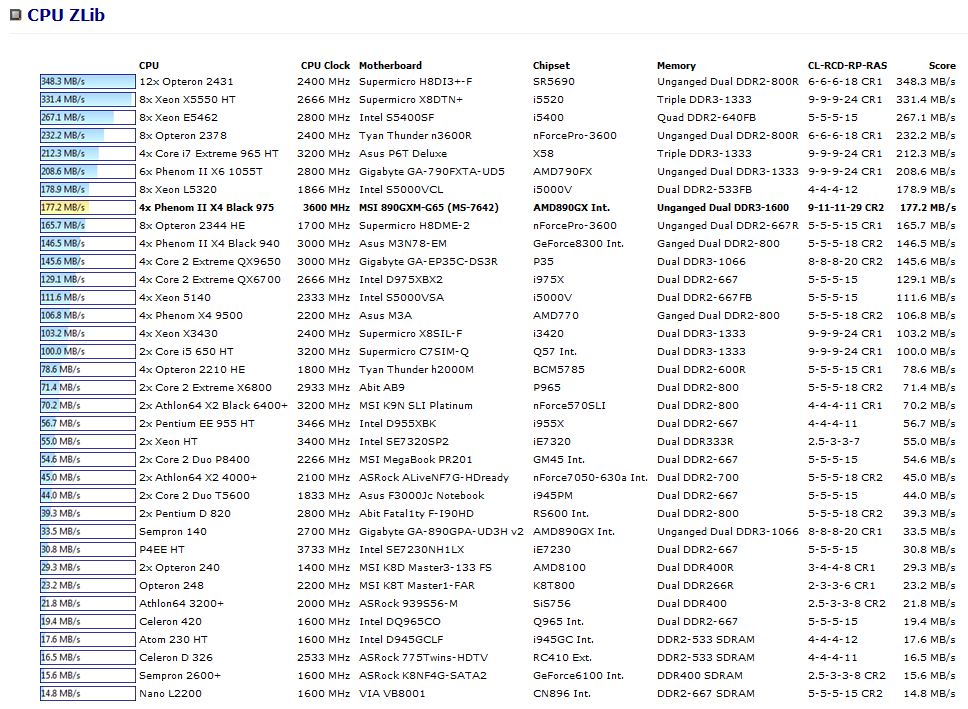Image resolution: width=968 pixels, height=709 pixels.
Task: Click the CPU column header
Action: (148, 65)
